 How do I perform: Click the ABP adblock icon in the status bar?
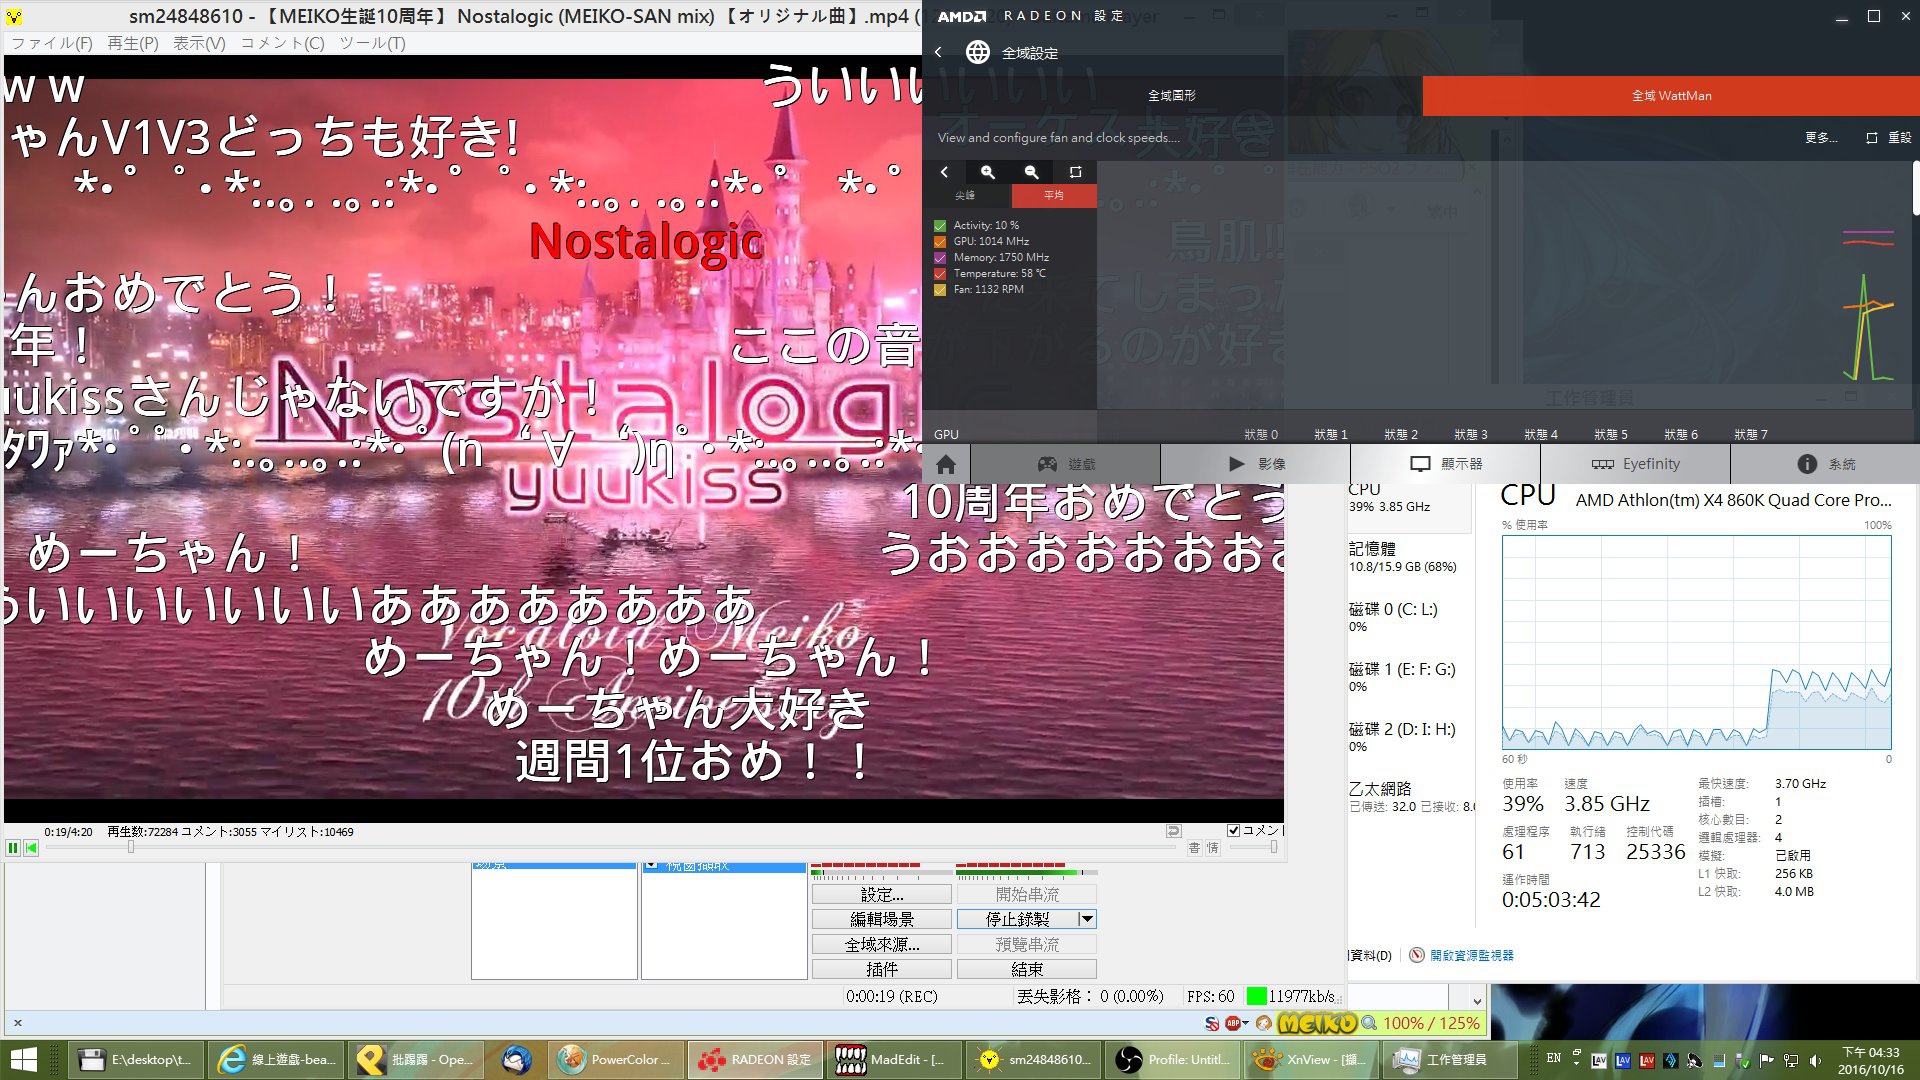1233,1023
